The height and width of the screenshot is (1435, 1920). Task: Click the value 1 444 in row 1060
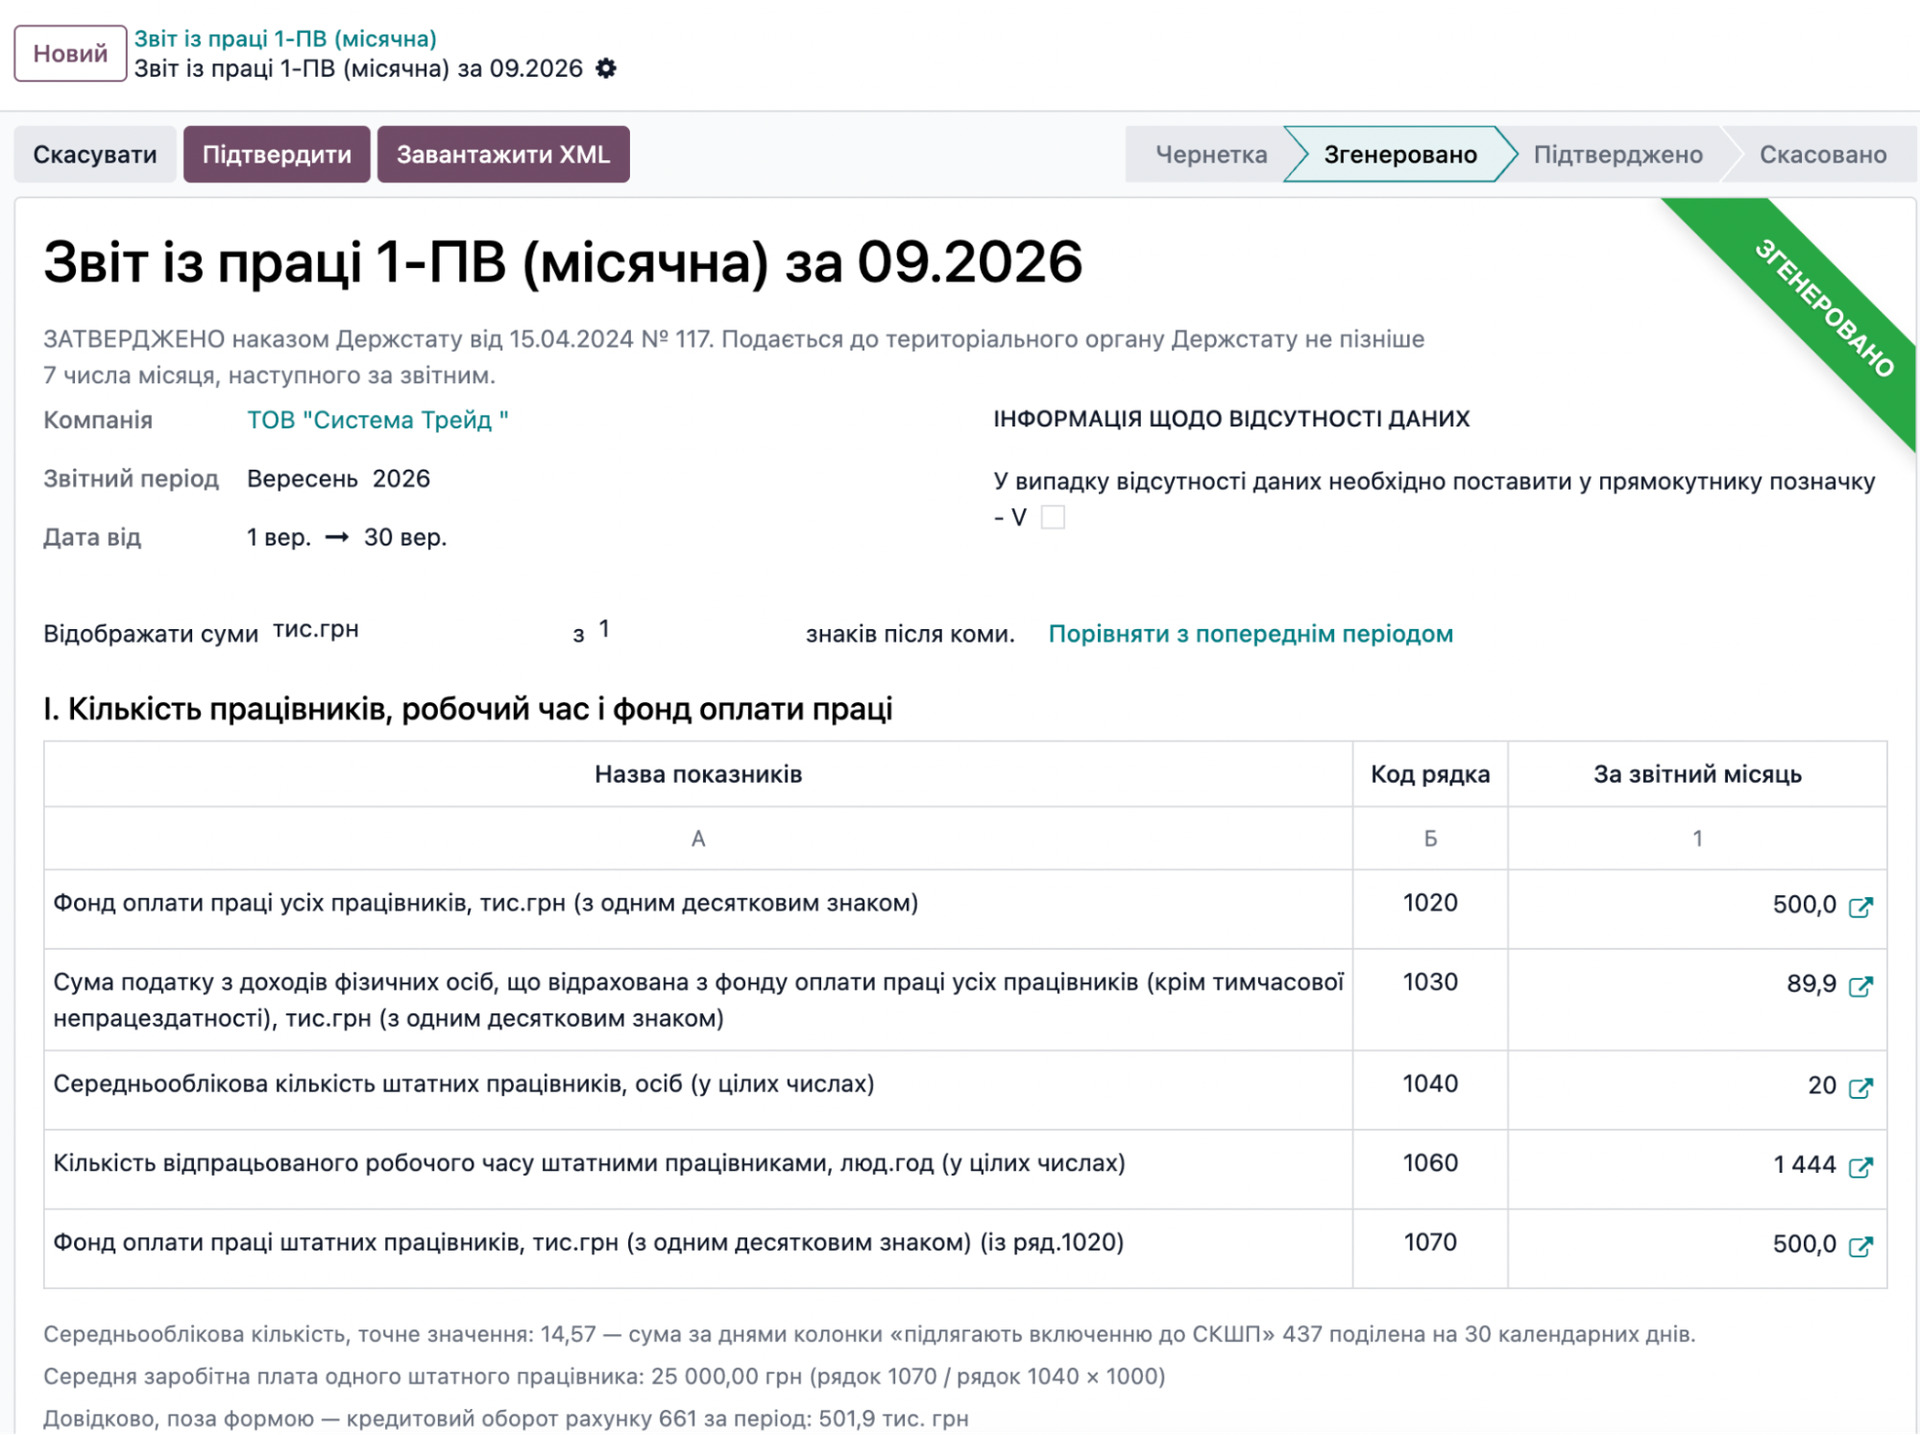point(1804,1165)
